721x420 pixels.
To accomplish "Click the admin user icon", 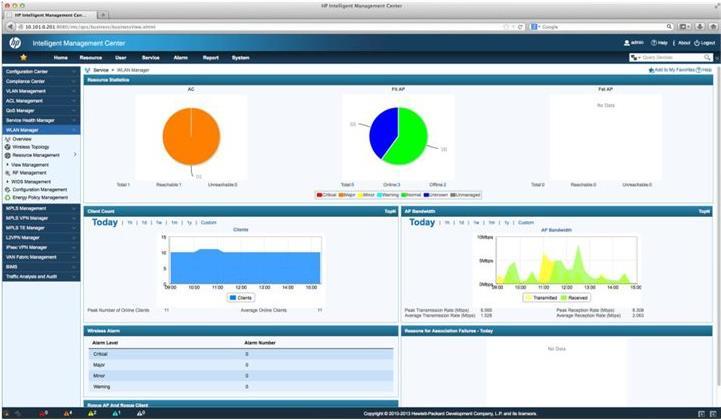I will (x=626, y=43).
